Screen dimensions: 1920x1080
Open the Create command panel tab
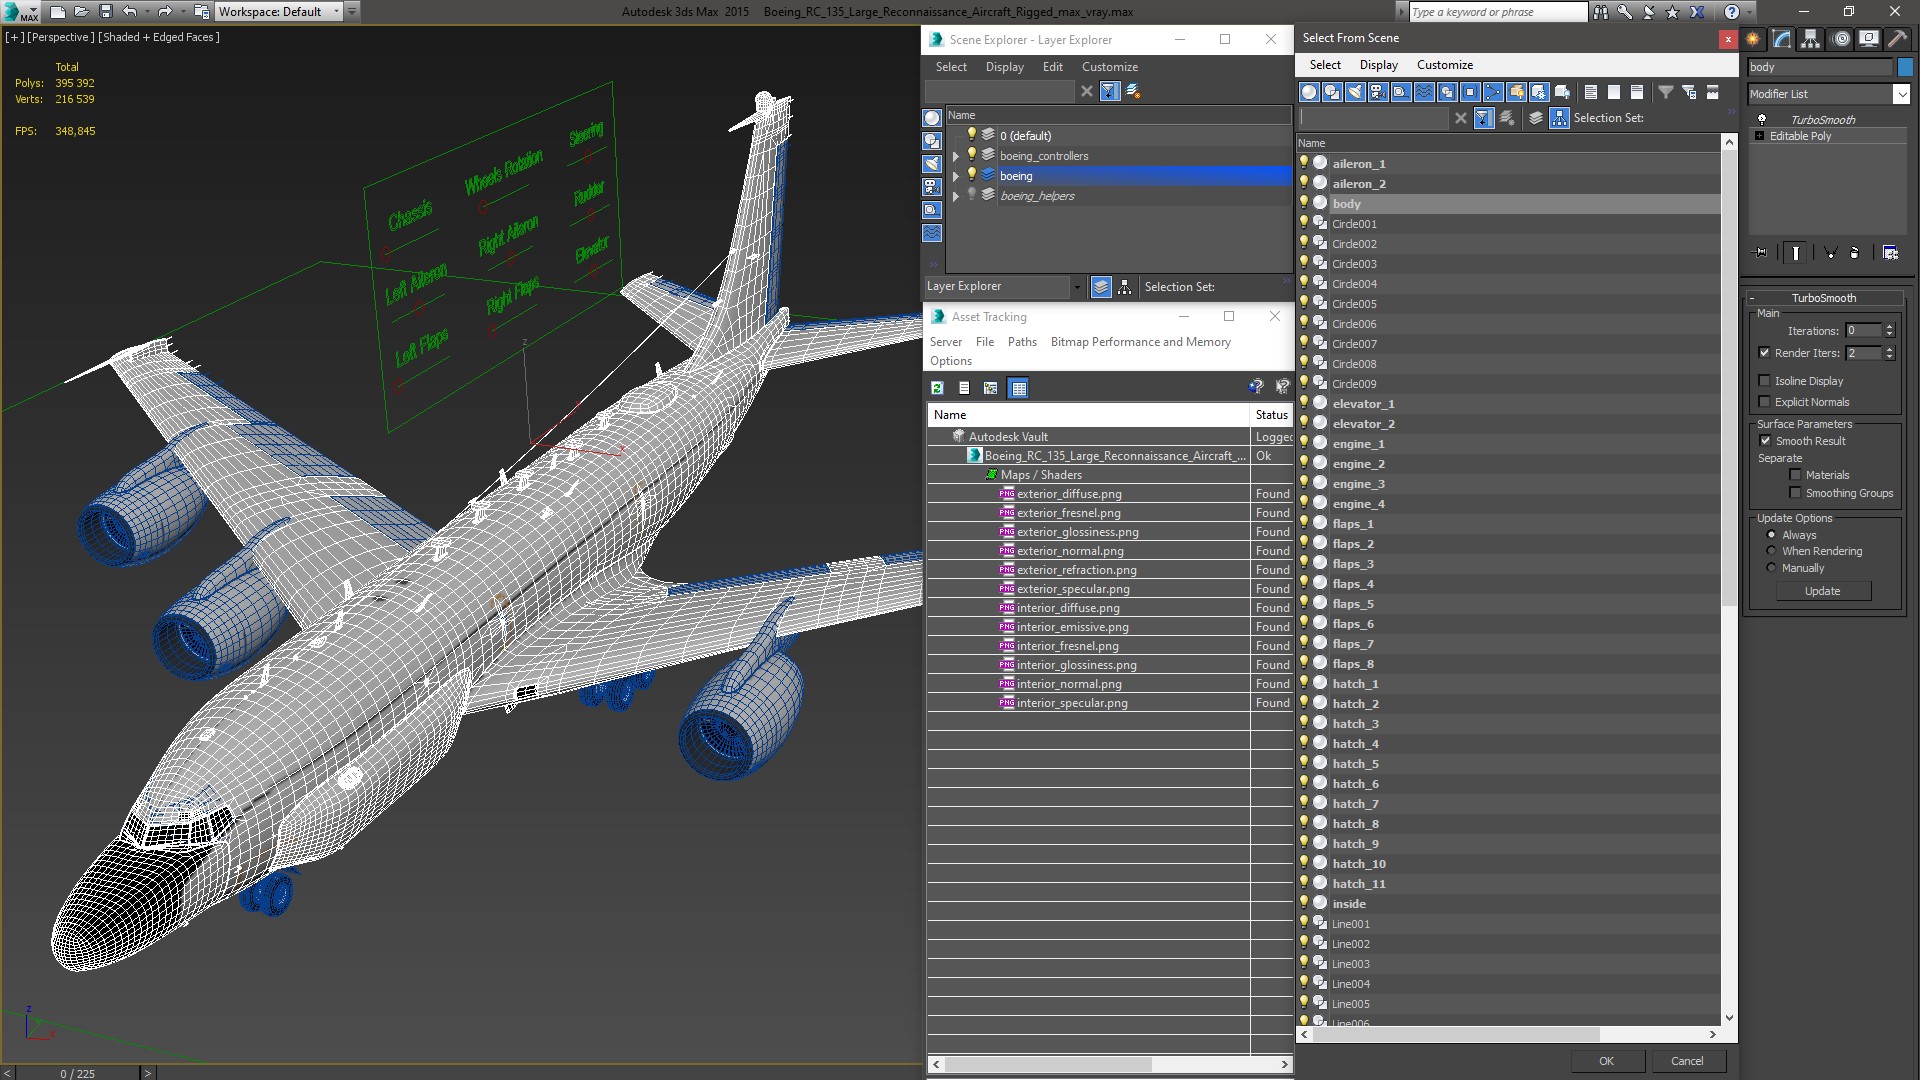(1753, 39)
